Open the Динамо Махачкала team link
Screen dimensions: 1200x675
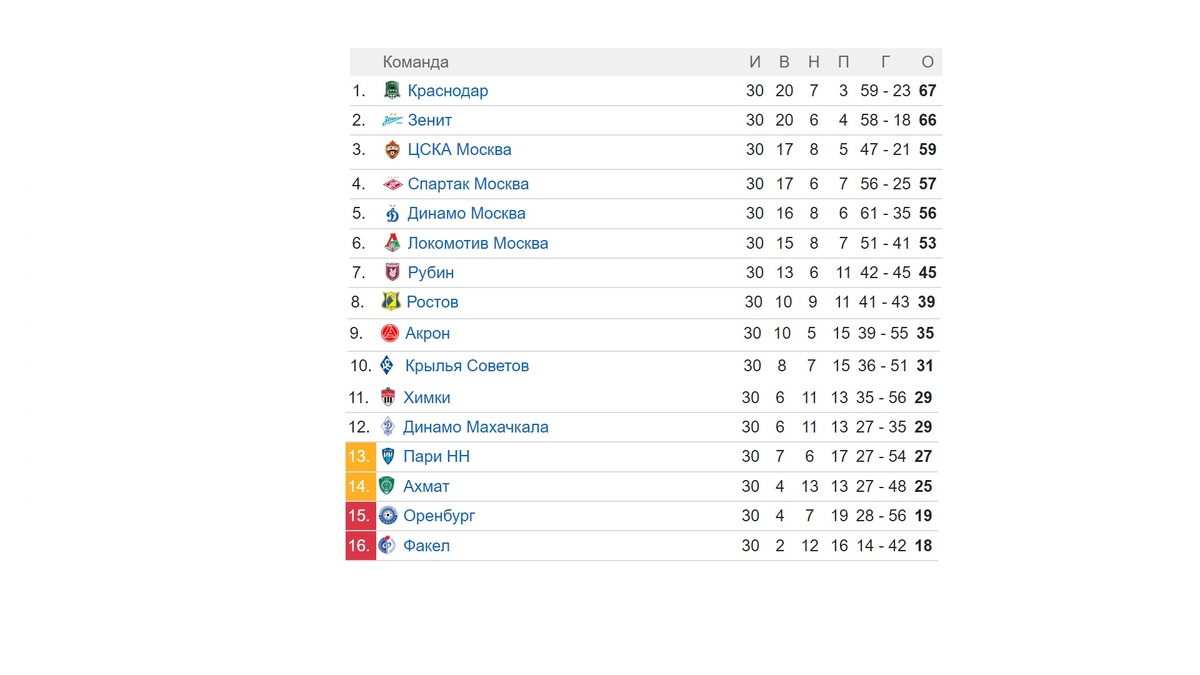pyautogui.click(x=476, y=427)
